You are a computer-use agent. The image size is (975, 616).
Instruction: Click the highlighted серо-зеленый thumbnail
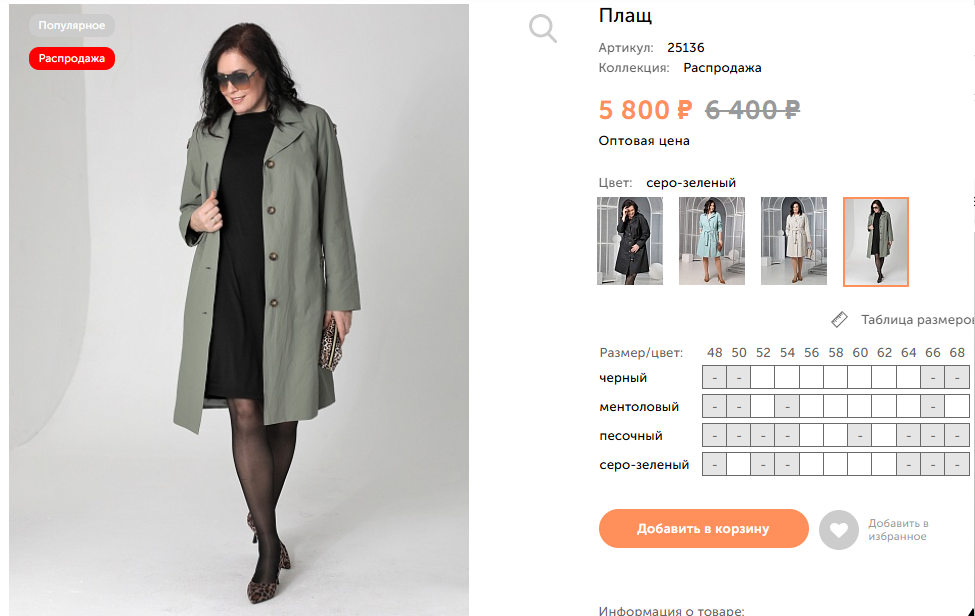pos(875,242)
